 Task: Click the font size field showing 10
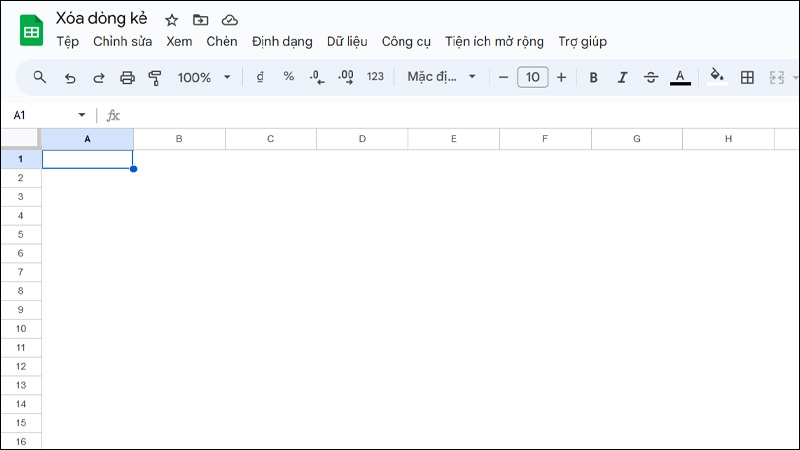(x=533, y=77)
